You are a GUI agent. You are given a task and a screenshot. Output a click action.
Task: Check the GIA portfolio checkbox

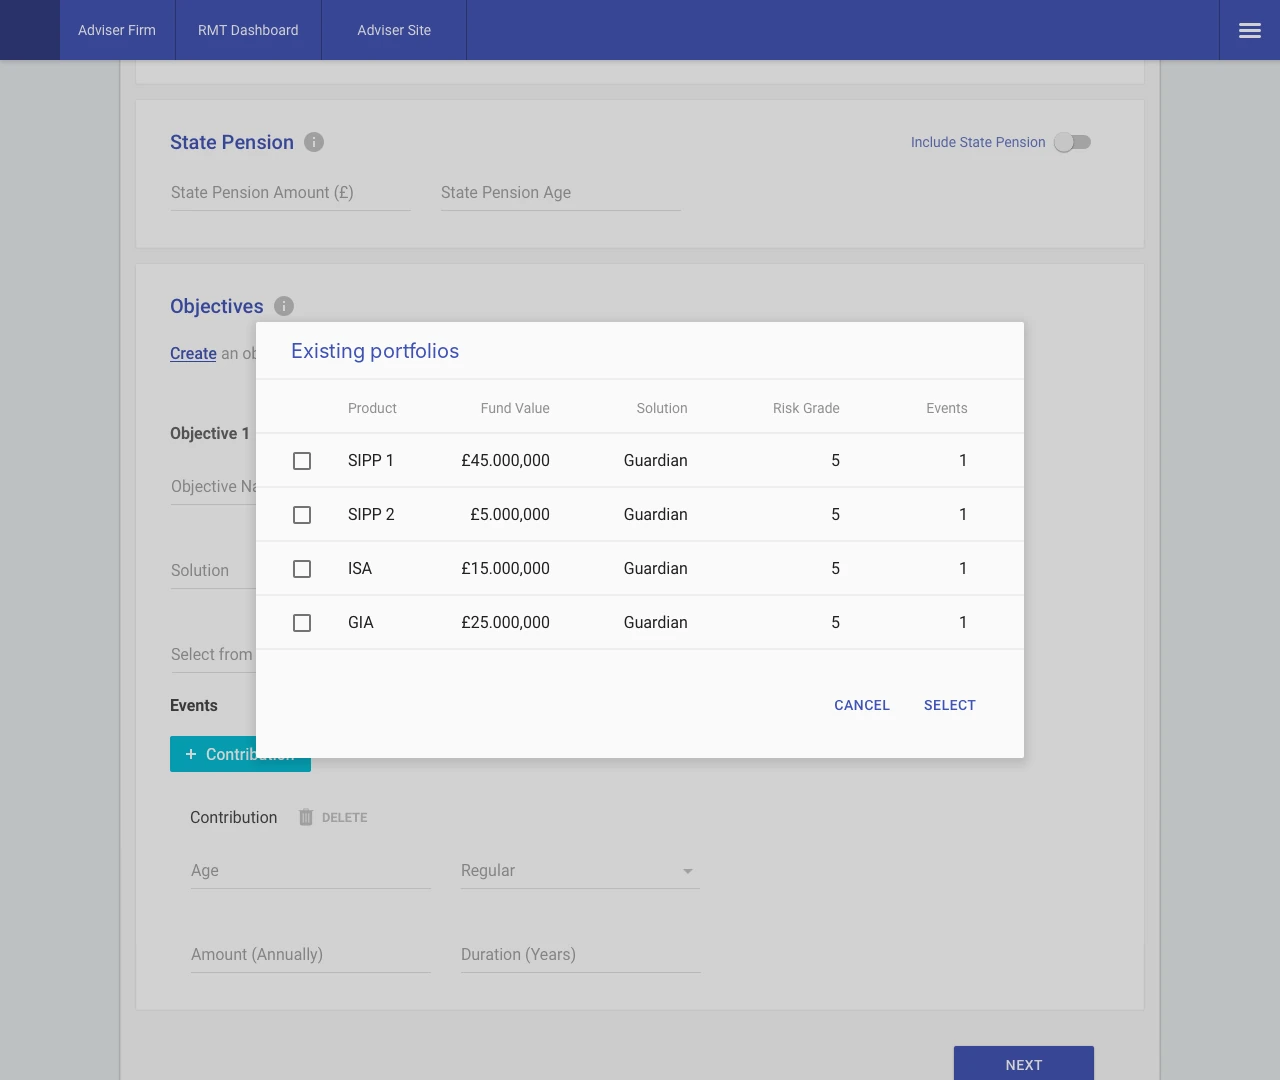(302, 623)
